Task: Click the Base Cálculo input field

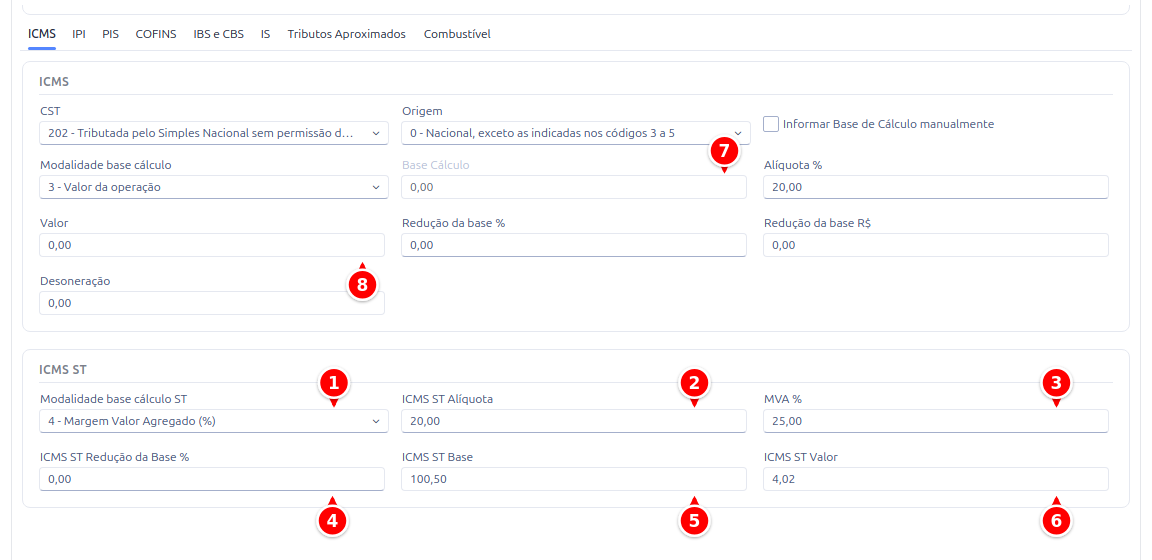Action: (x=574, y=187)
